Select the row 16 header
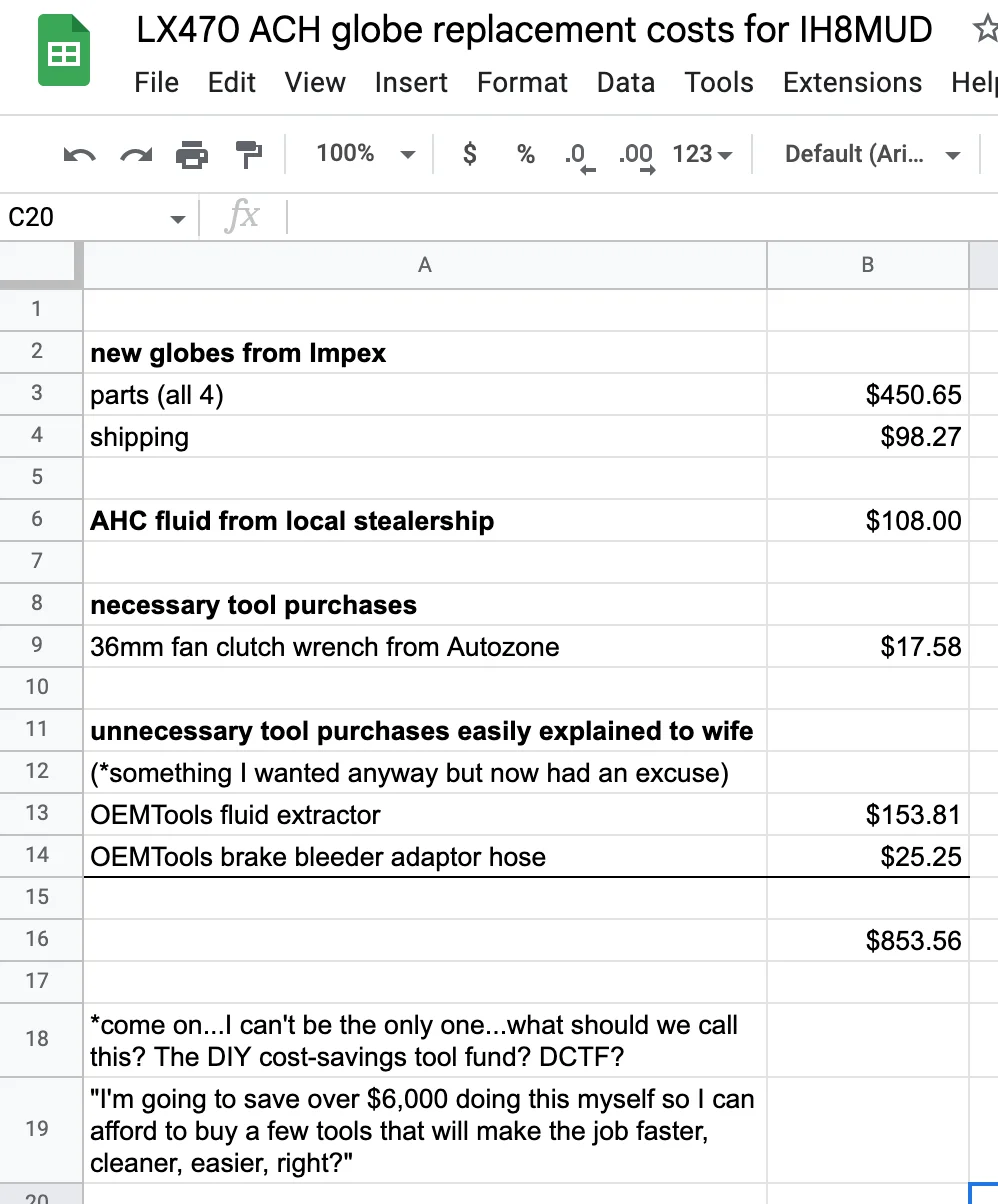Image resolution: width=998 pixels, height=1204 pixels. click(x=37, y=939)
